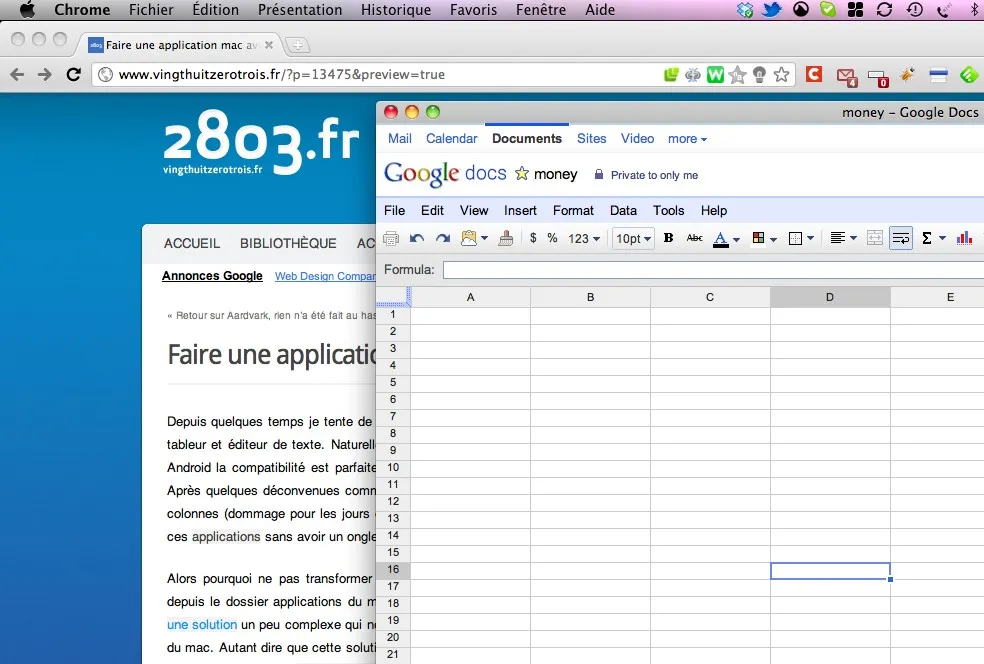Click the Undo arrow in spreadsheet toolbar

417,238
